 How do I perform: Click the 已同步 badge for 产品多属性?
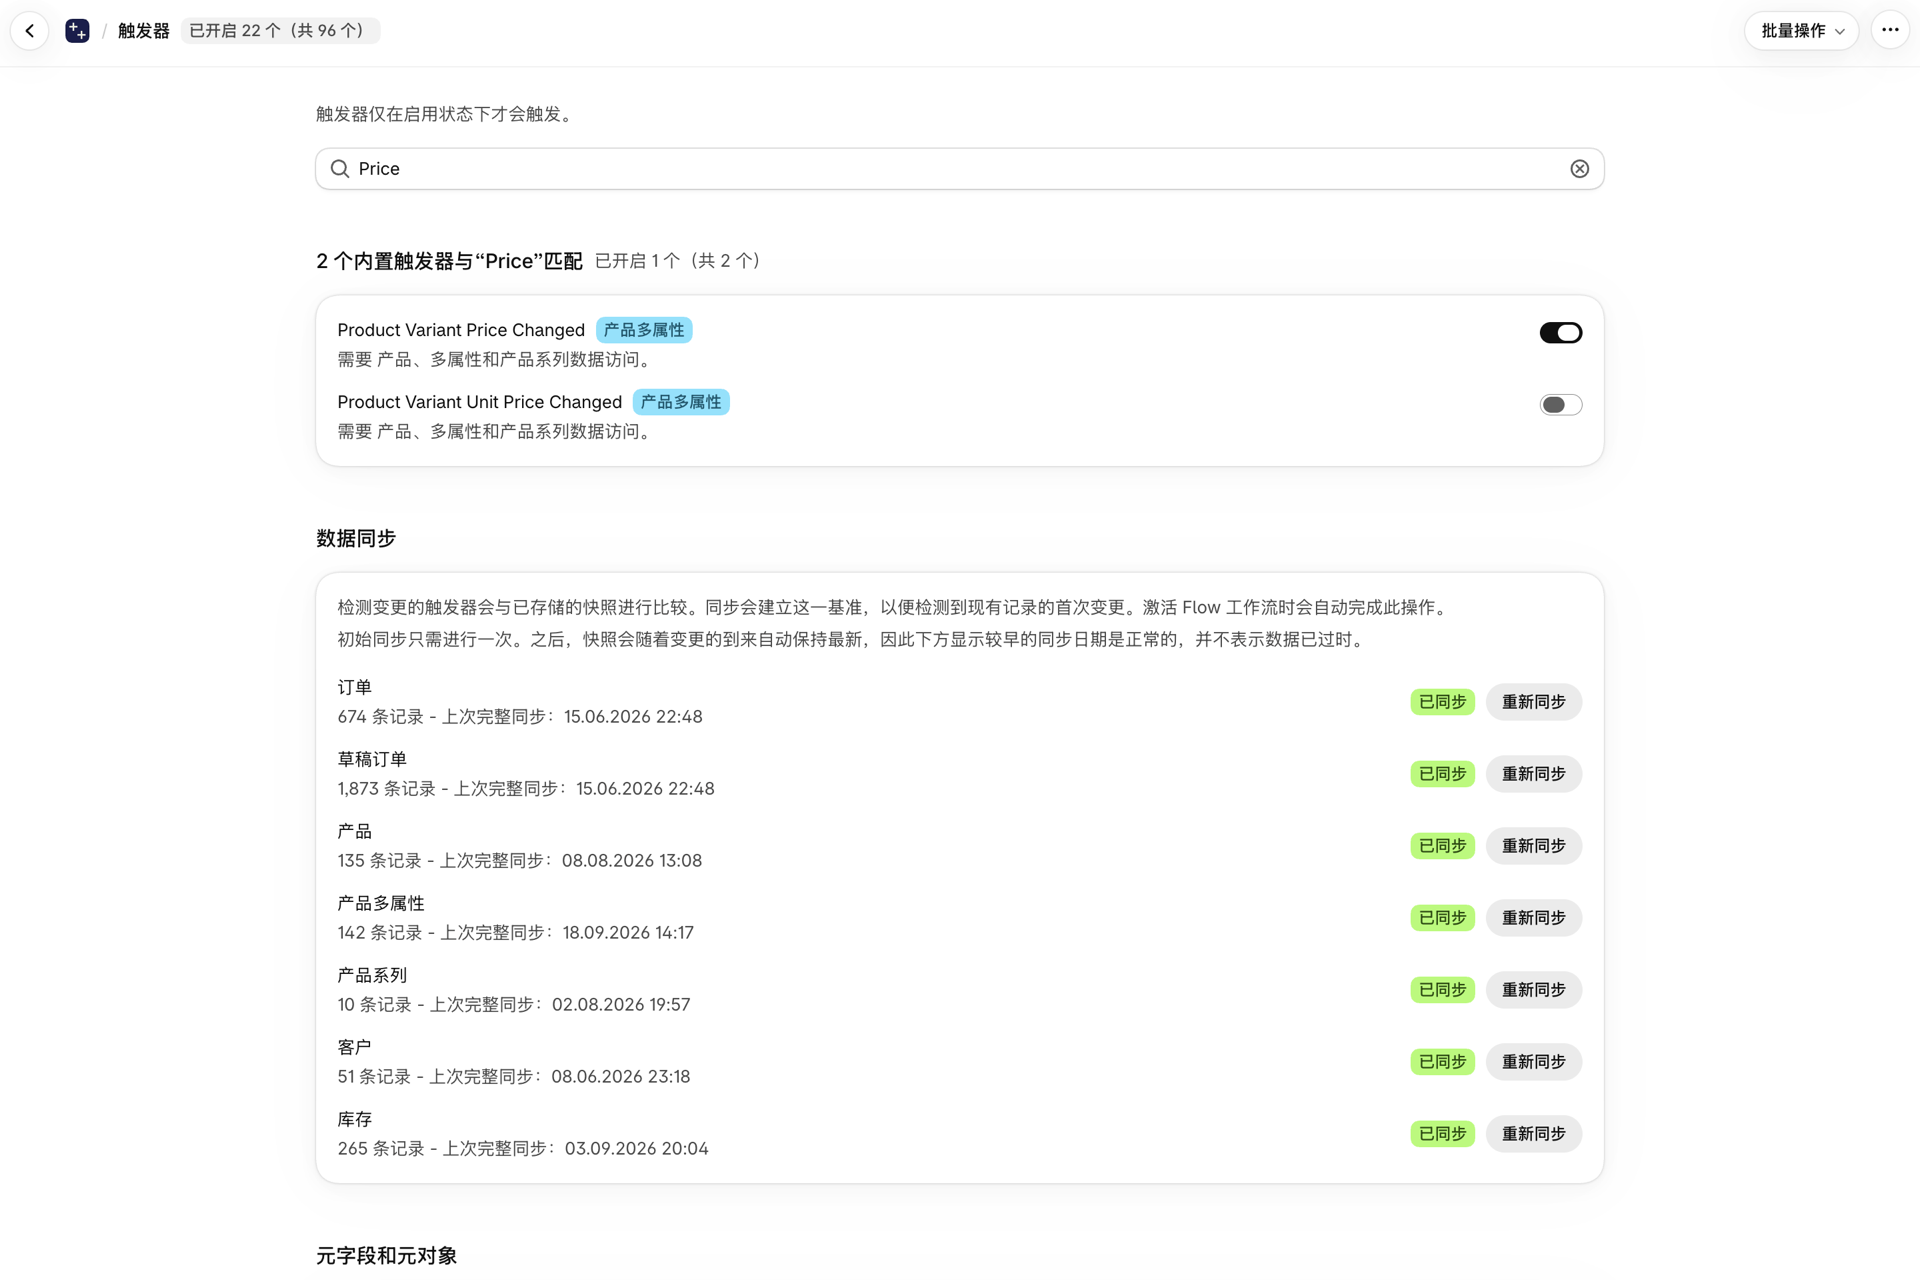[x=1442, y=918]
